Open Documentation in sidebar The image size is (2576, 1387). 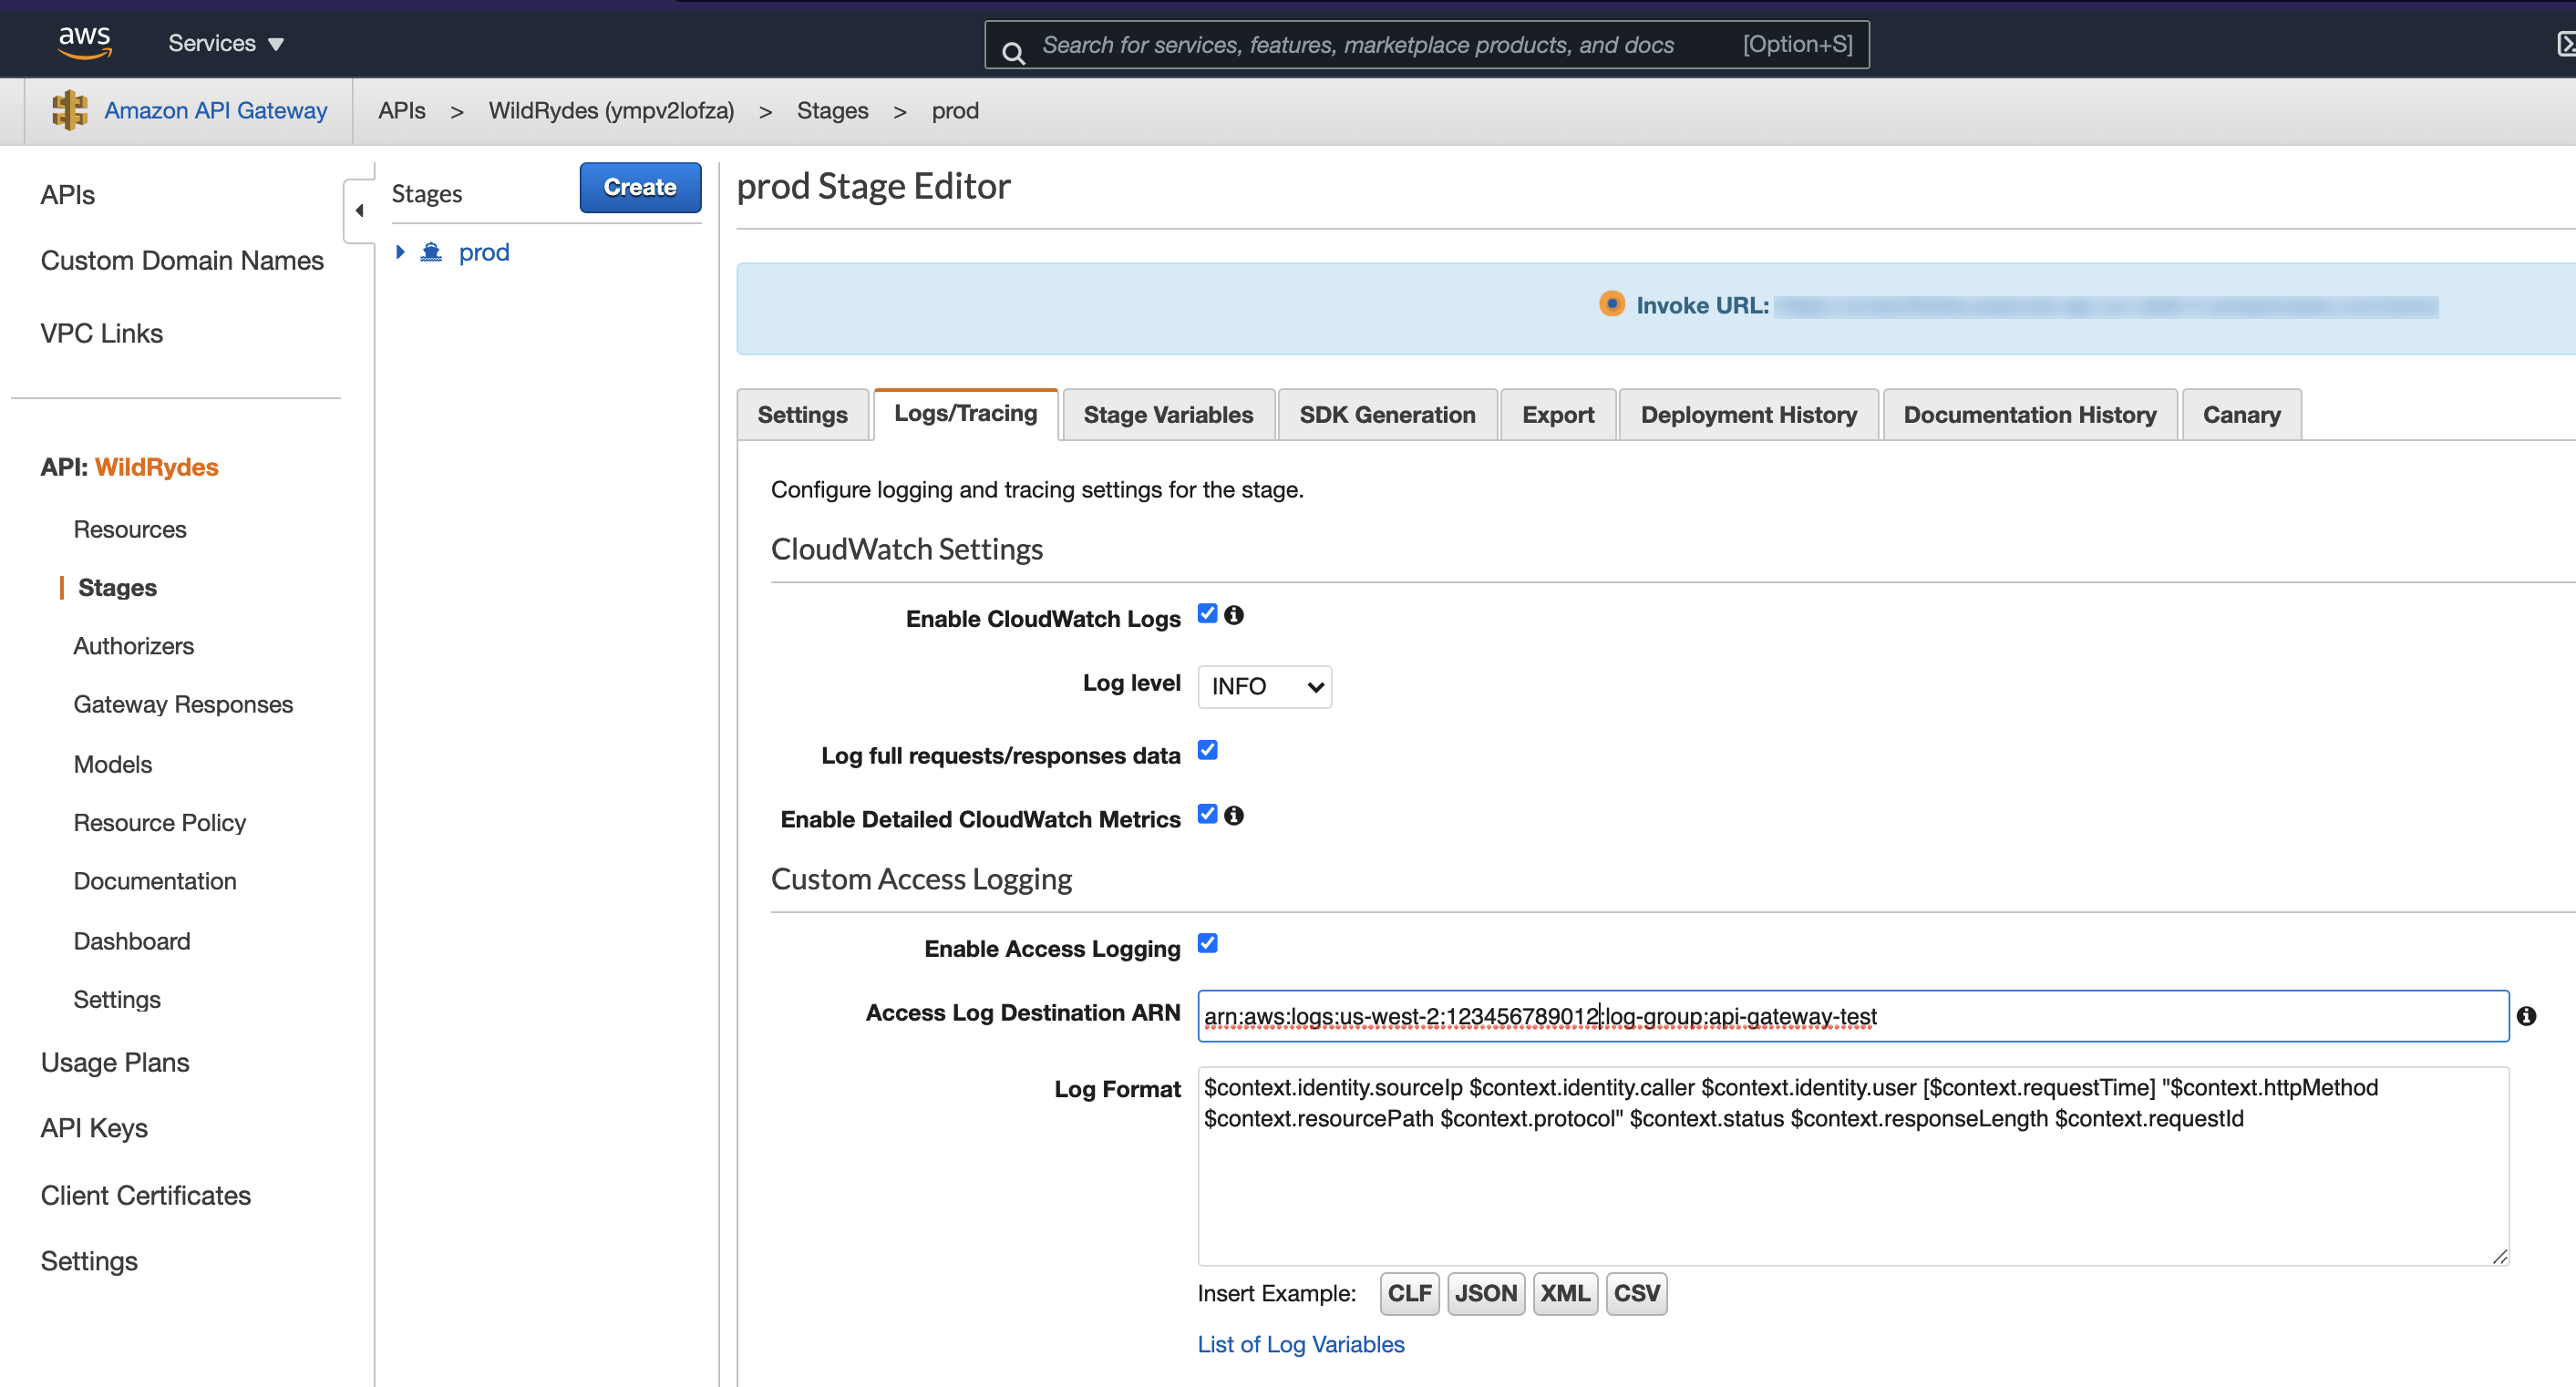(x=155, y=881)
